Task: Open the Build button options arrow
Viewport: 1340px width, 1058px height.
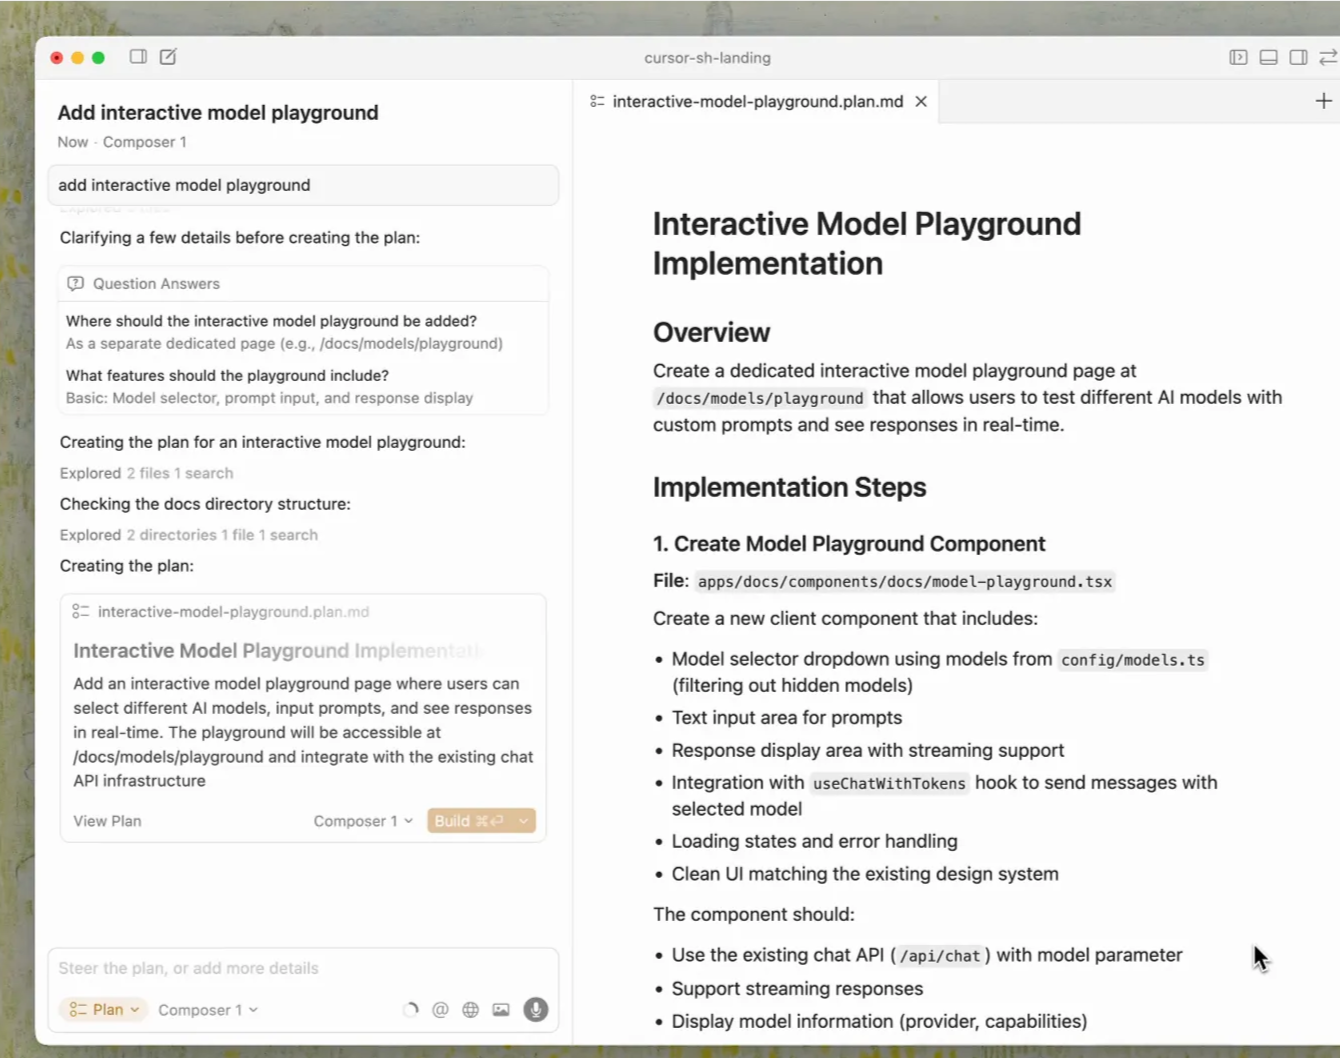Action: tap(523, 821)
